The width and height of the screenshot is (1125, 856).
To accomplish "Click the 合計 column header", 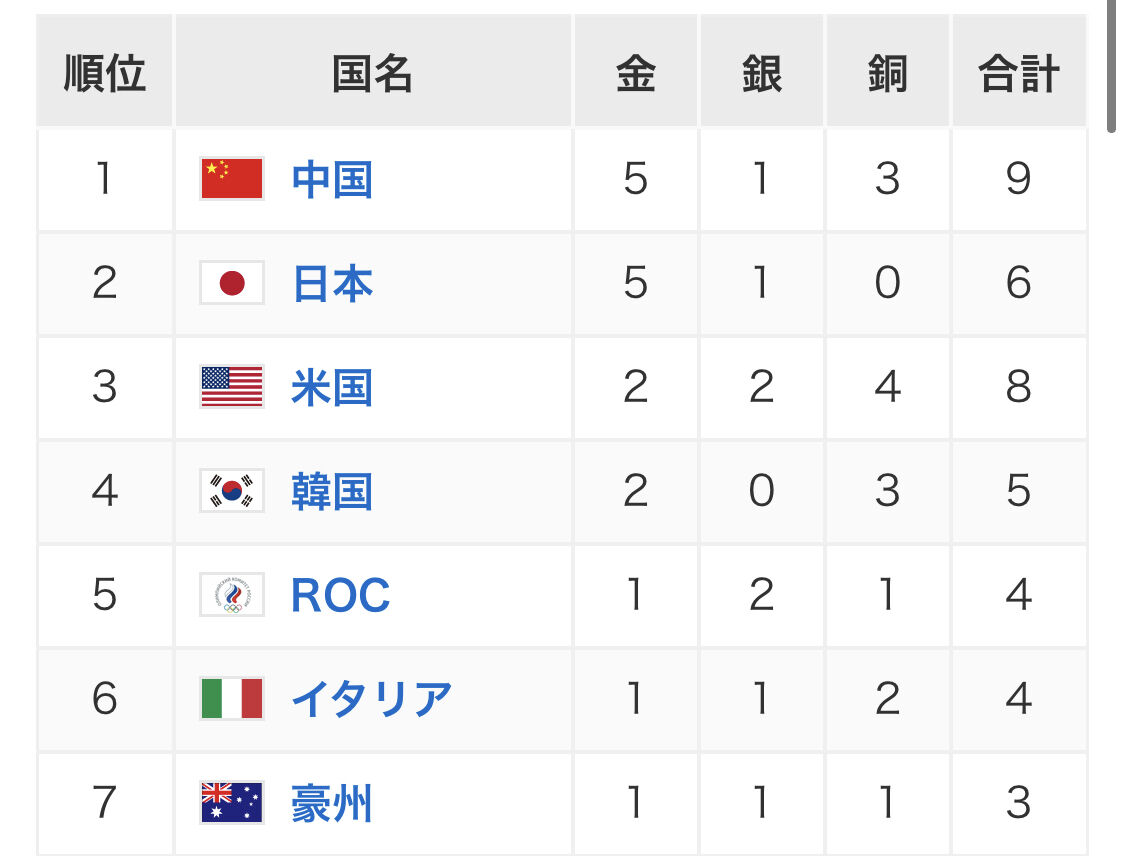I will [1018, 73].
